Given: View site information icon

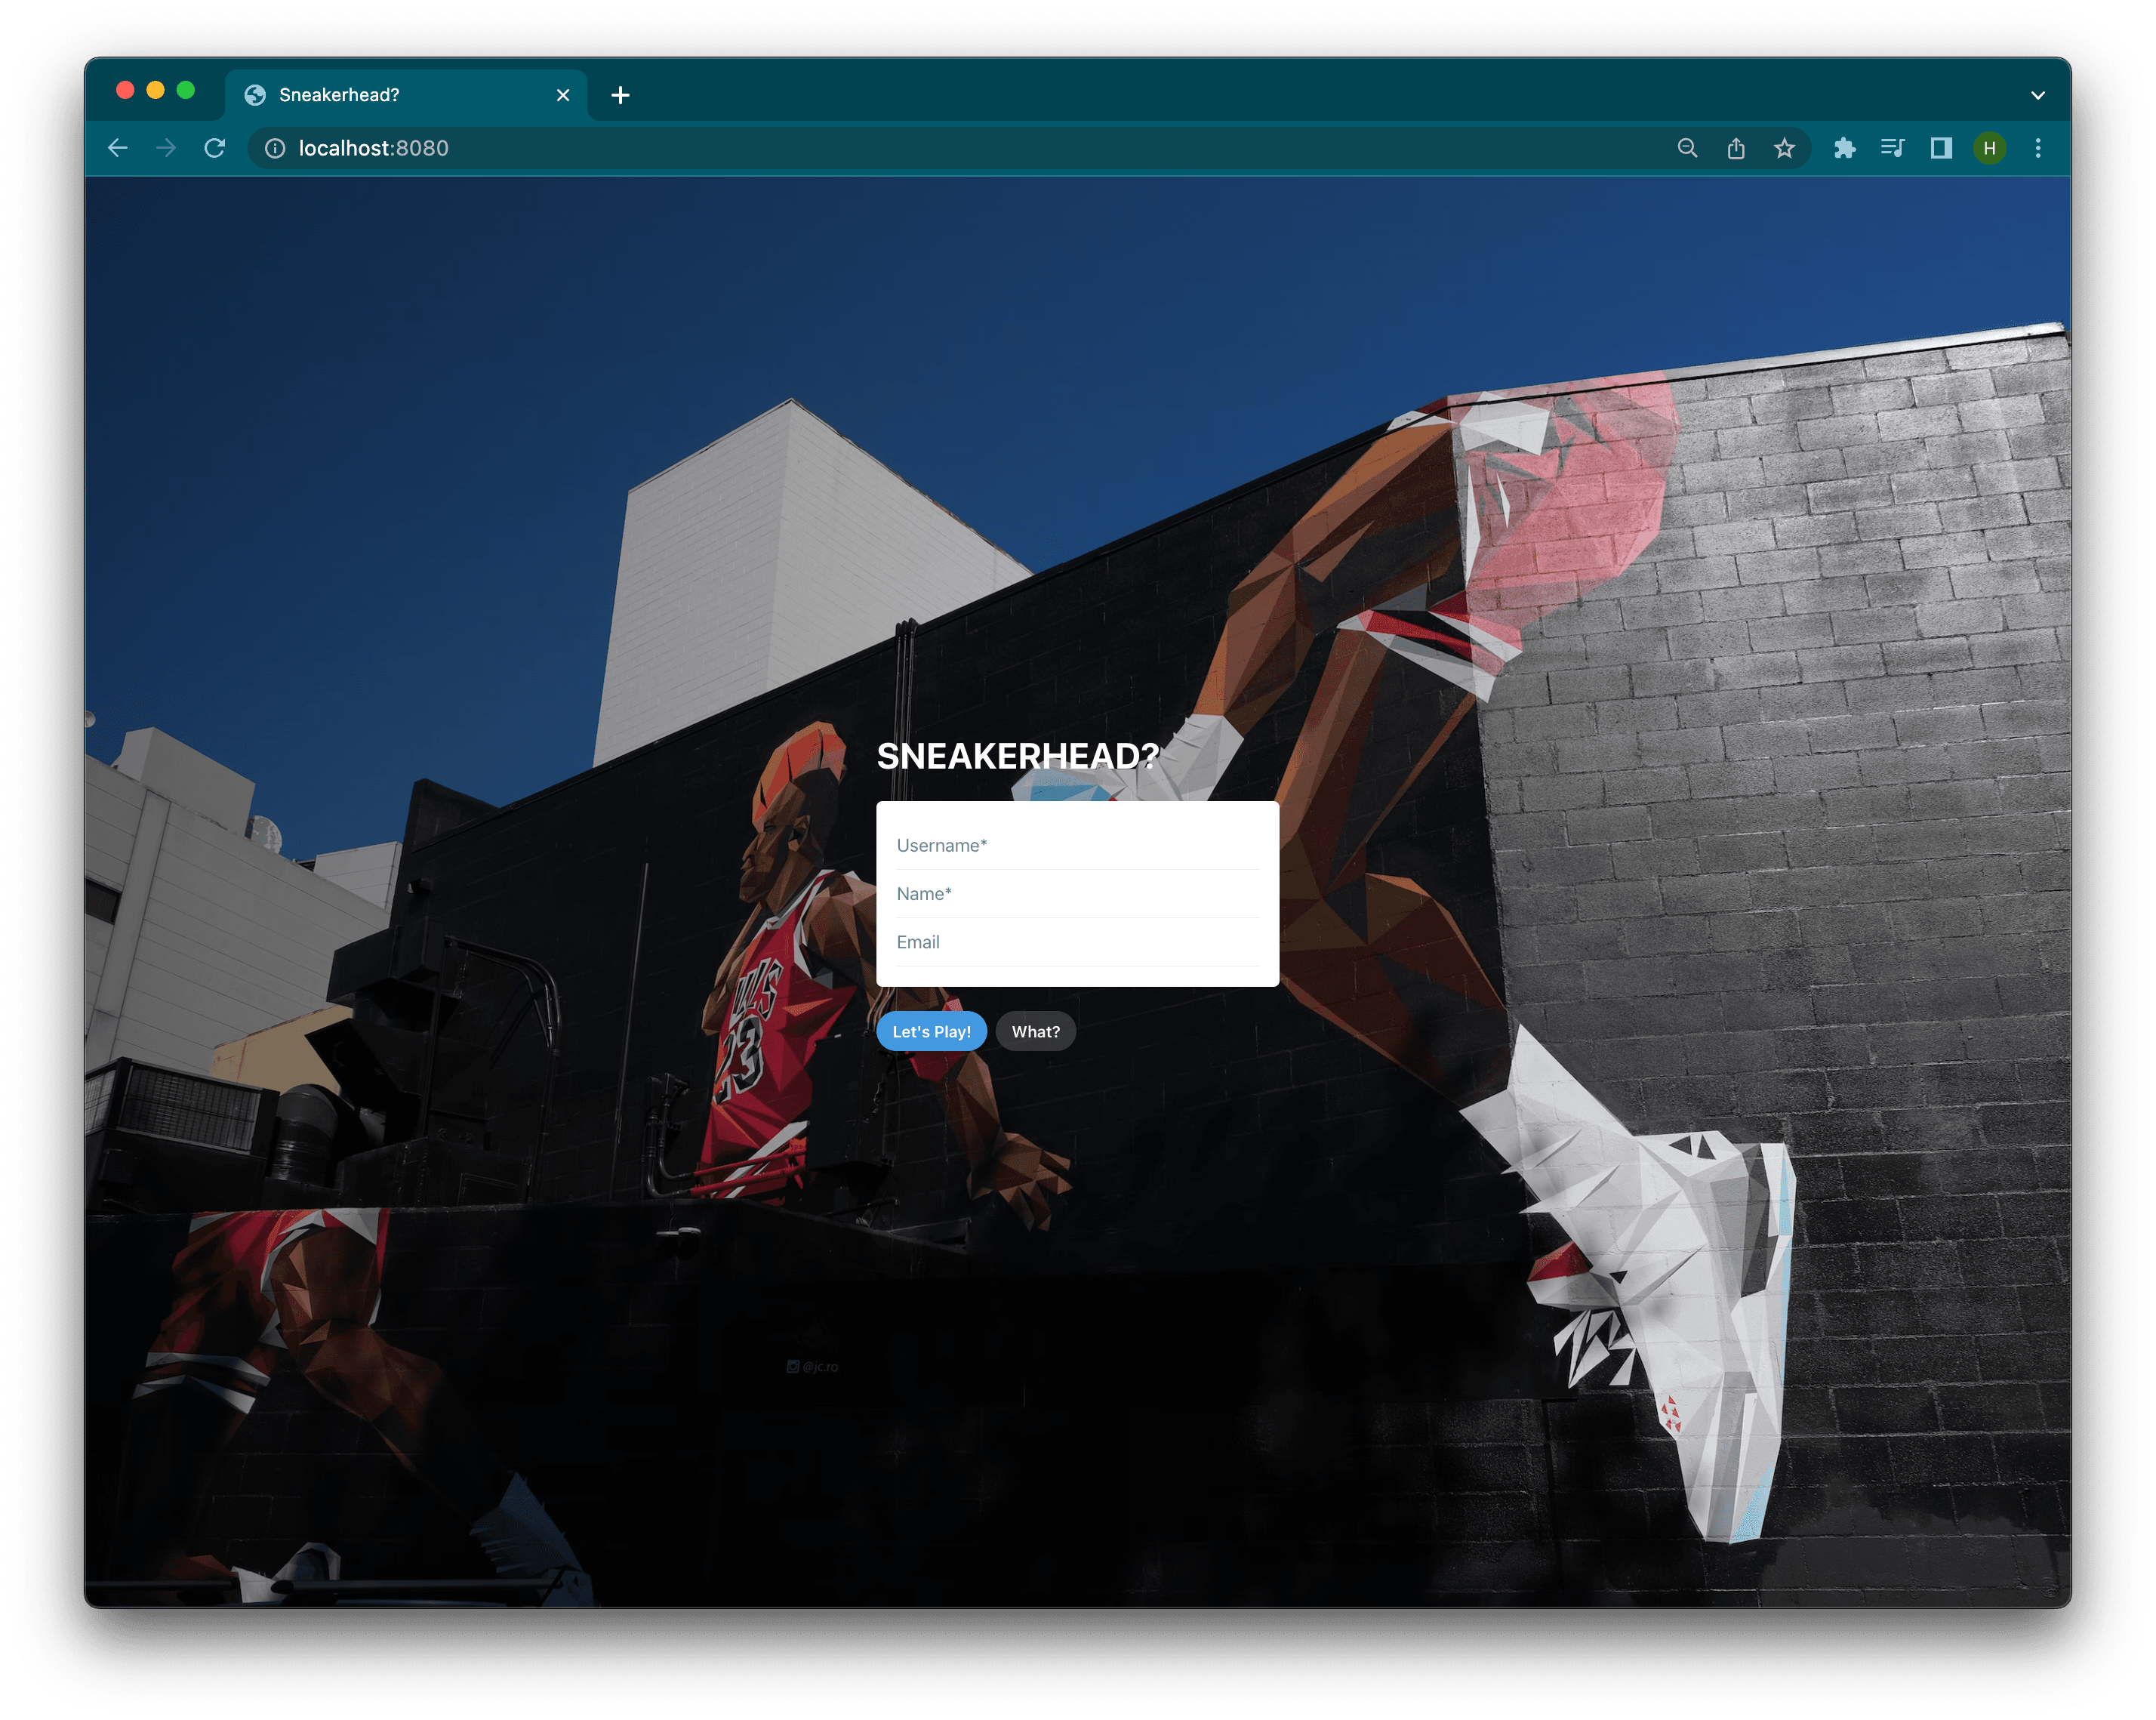Looking at the screenshot, I should 275,148.
